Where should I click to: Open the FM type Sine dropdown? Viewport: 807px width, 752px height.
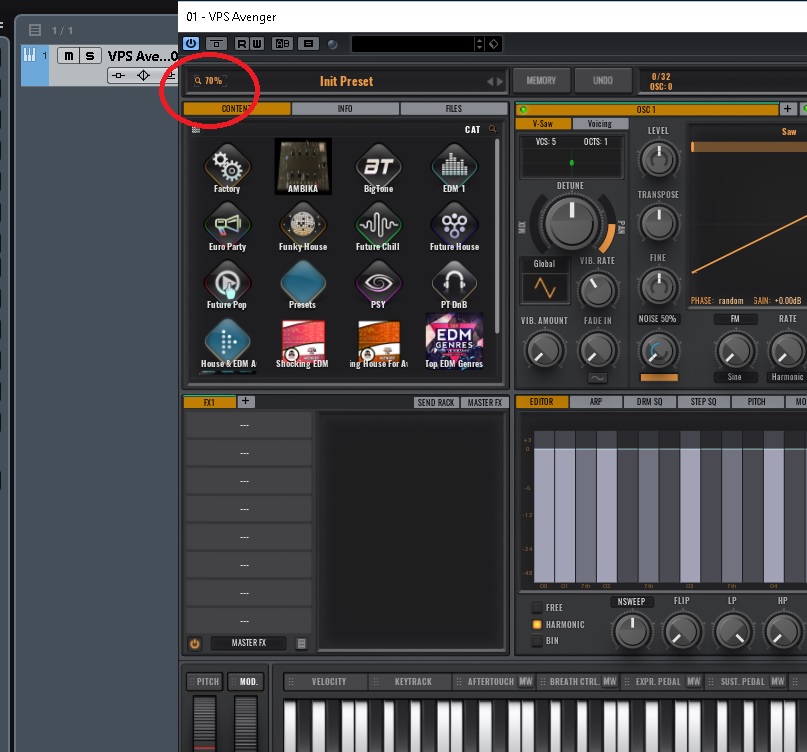tap(735, 377)
